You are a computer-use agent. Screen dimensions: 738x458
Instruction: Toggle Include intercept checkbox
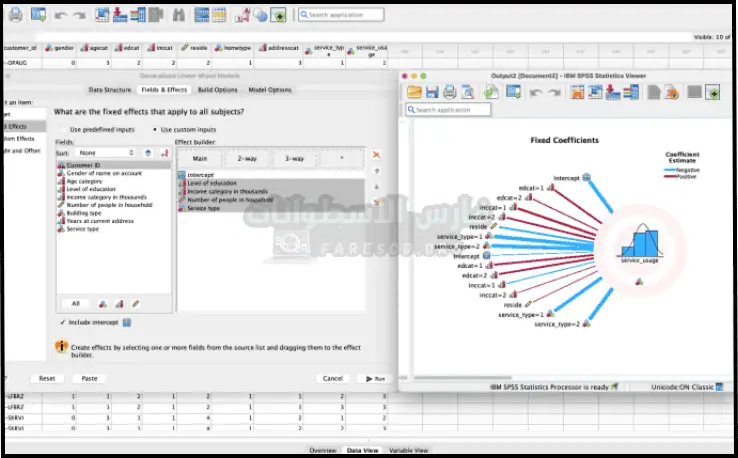61,322
